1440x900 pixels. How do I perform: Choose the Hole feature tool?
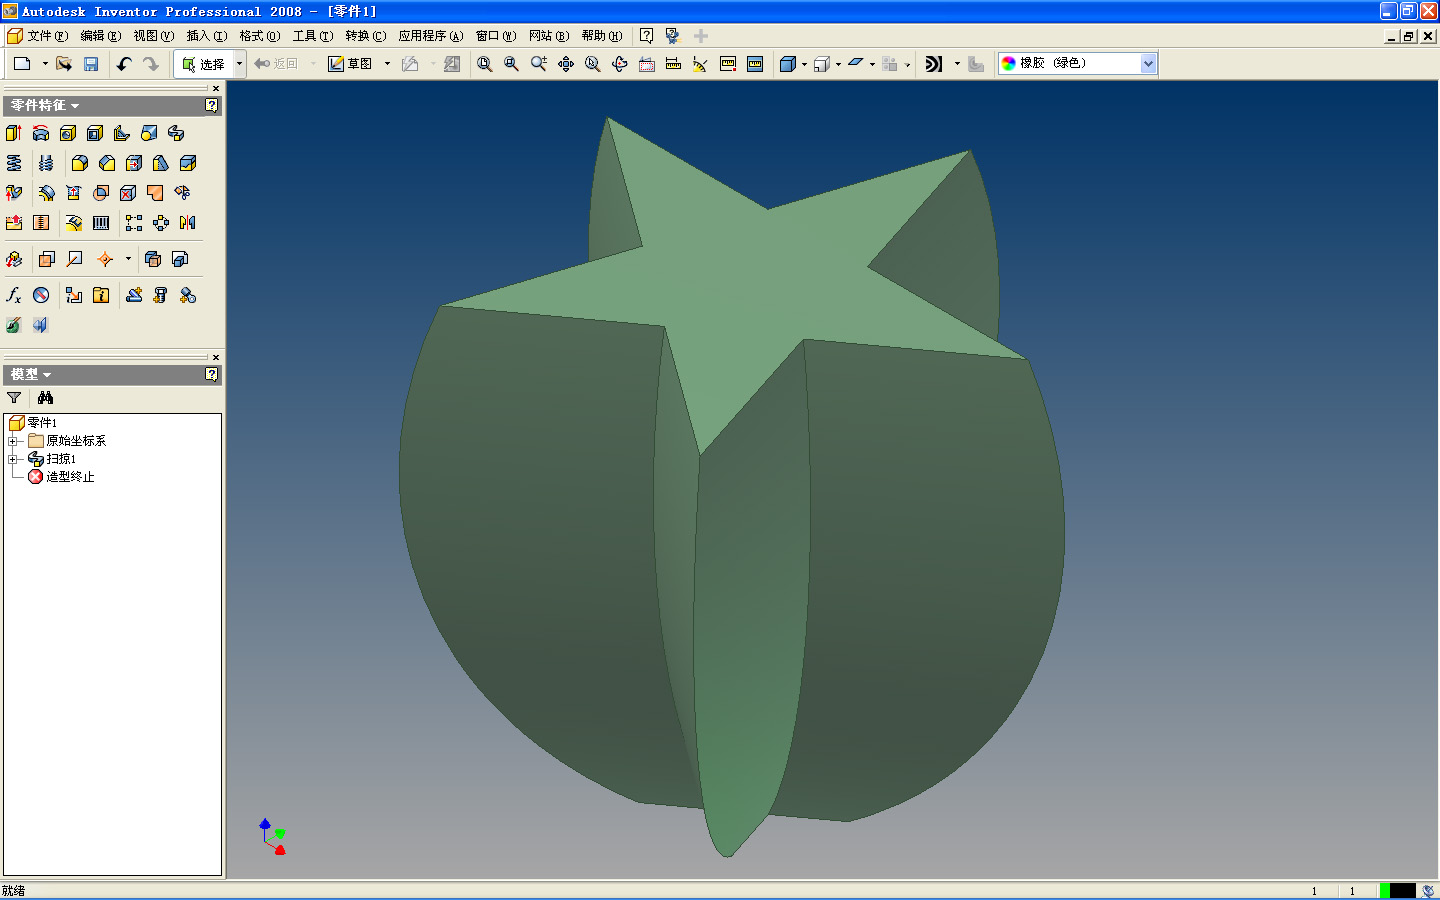[x=68, y=133]
